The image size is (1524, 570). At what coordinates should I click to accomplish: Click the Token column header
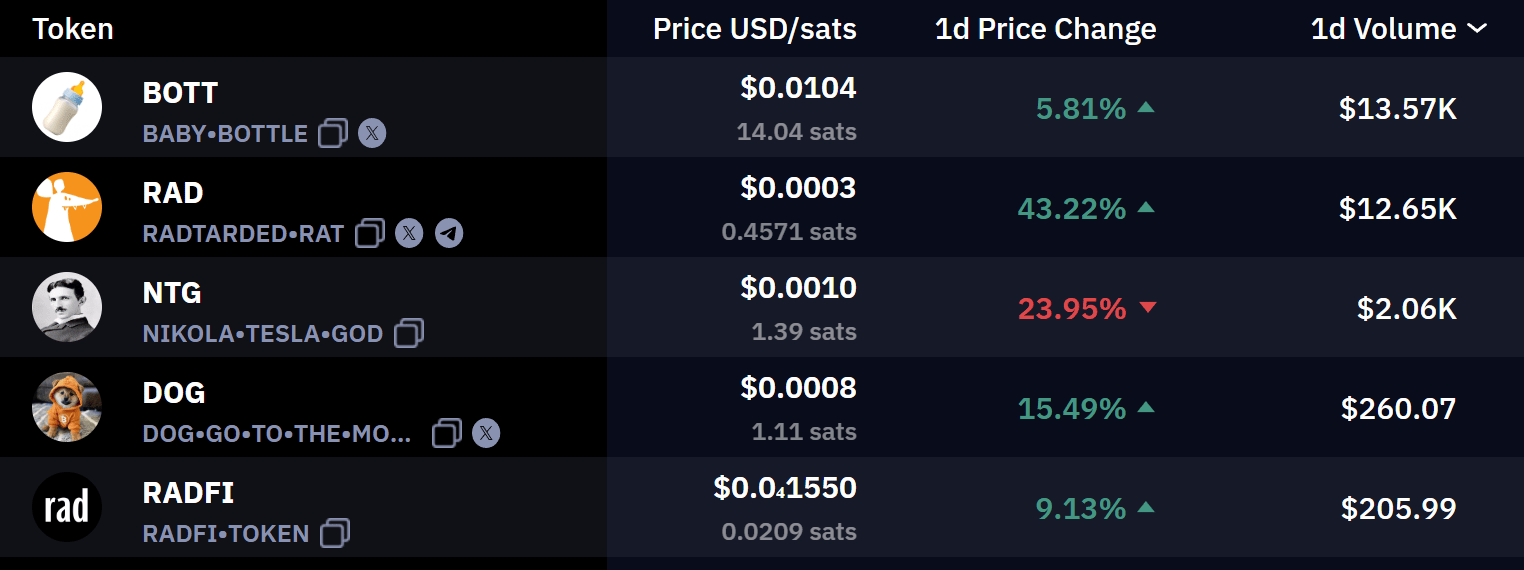point(73,29)
